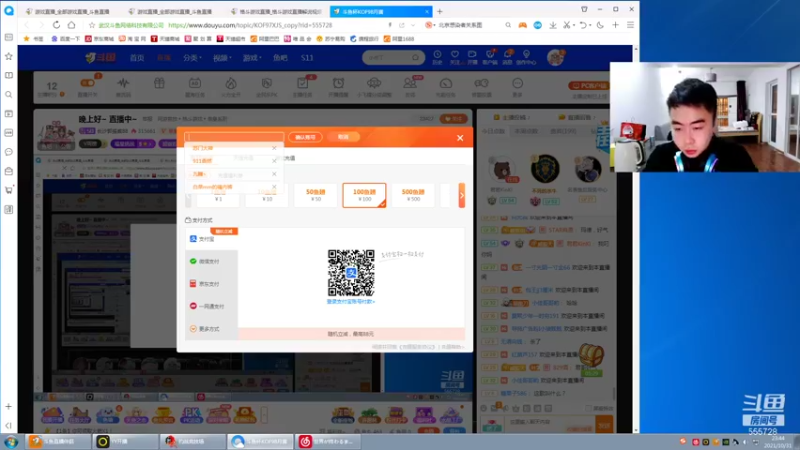Click the cancel button in orange dialog header
The image size is (800, 450).
coord(343,137)
